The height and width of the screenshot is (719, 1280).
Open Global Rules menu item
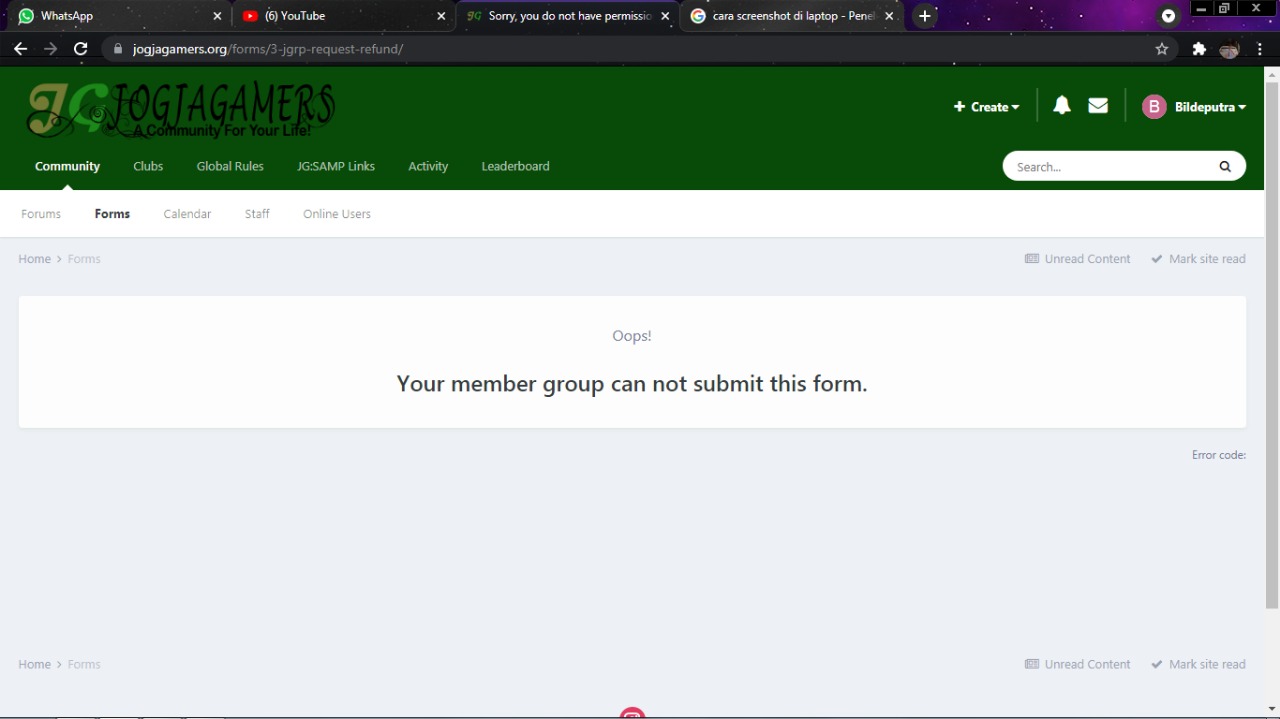pos(230,166)
